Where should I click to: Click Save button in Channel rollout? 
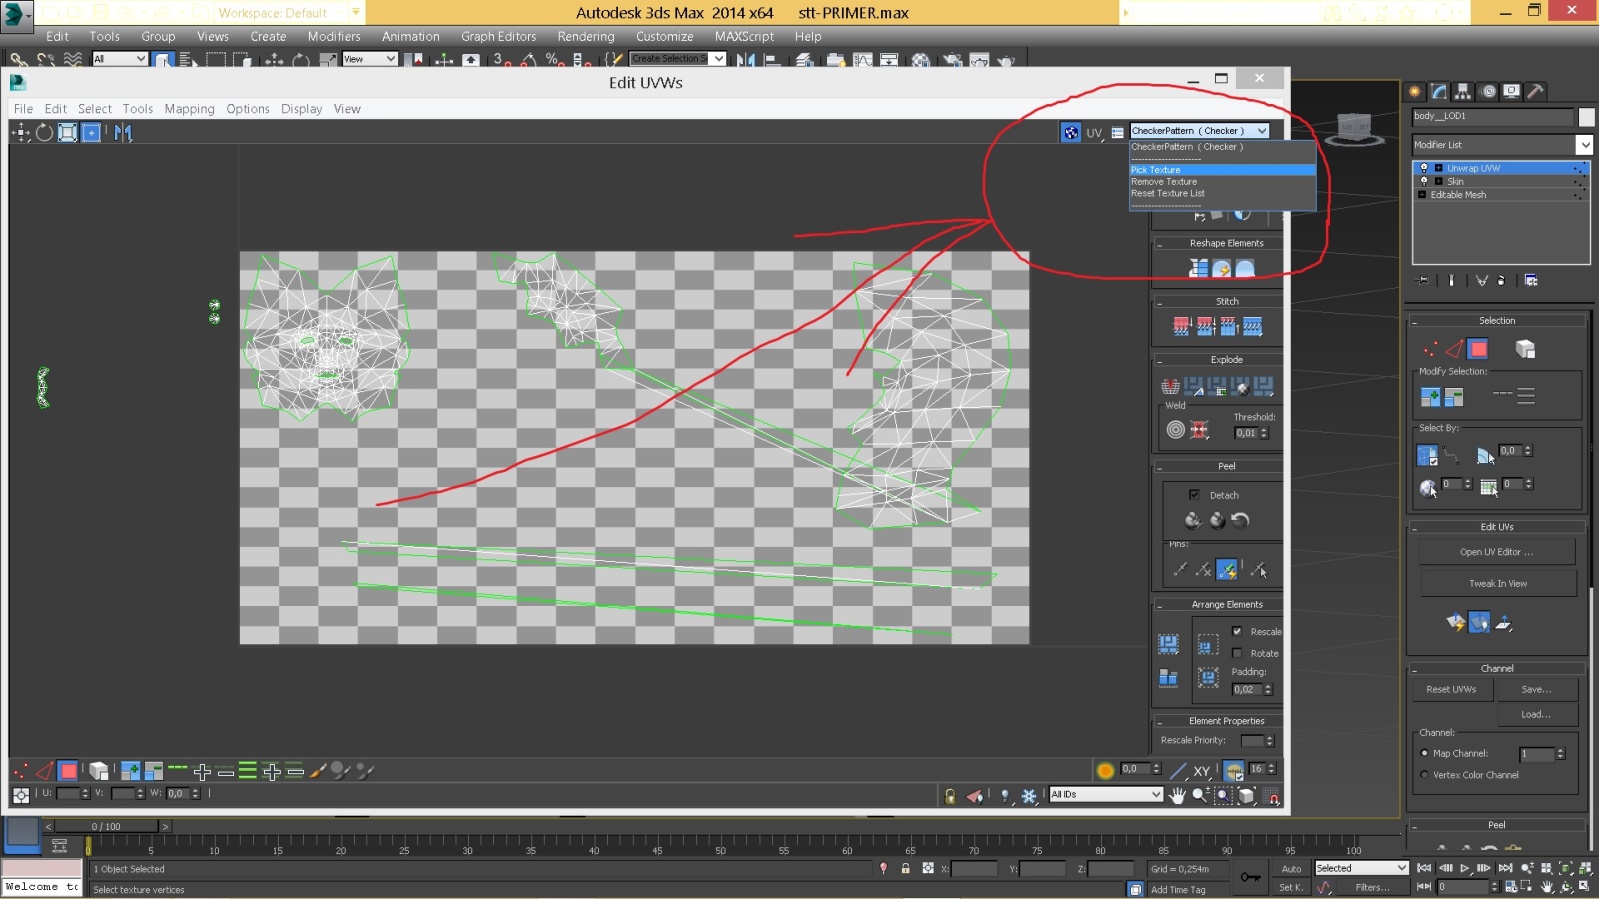tap(1536, 690)
